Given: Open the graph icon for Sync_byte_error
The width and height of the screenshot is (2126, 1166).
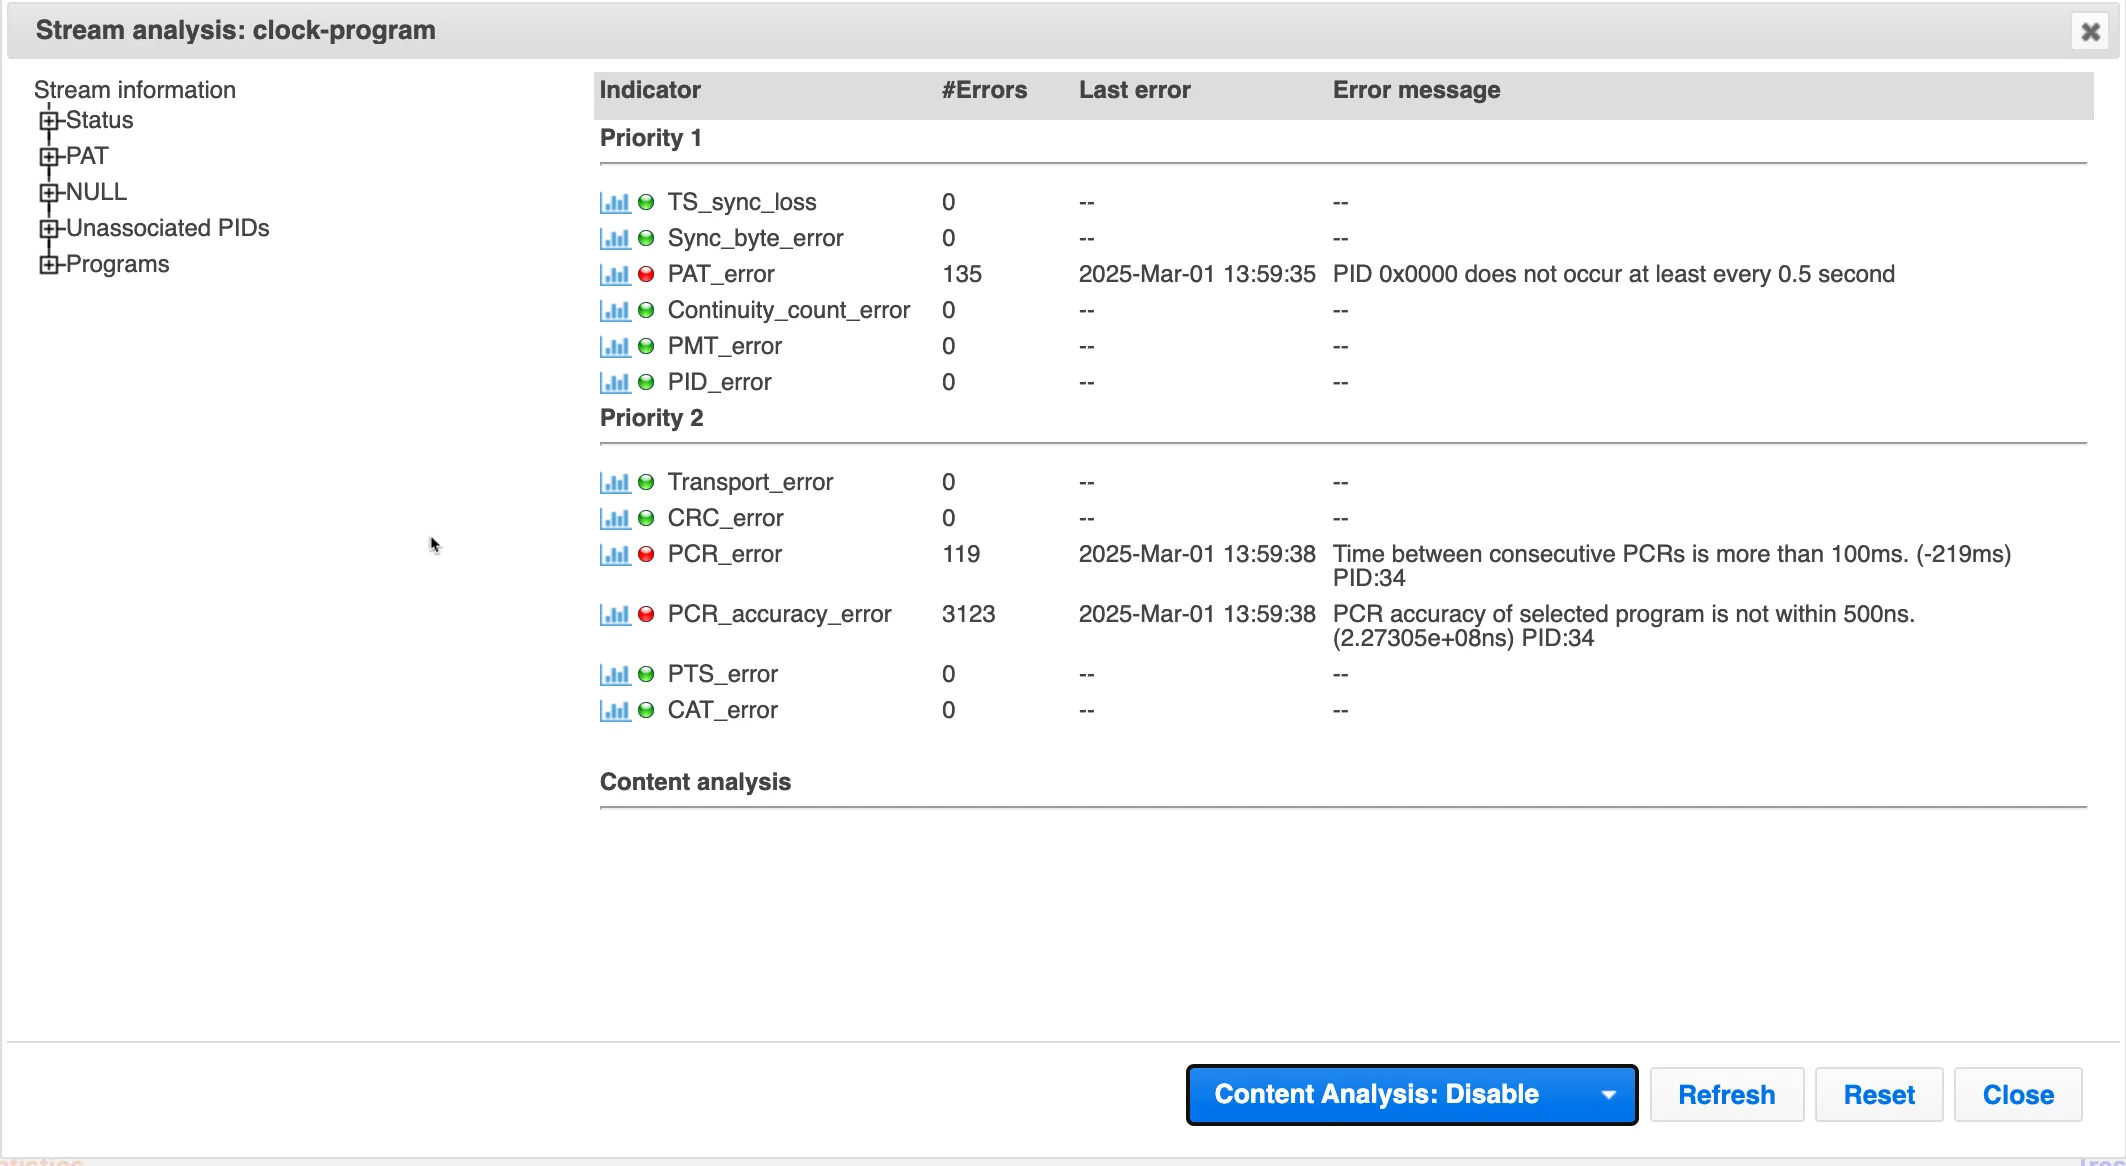Looking at the screenshot, I should (x=615, y=239).
